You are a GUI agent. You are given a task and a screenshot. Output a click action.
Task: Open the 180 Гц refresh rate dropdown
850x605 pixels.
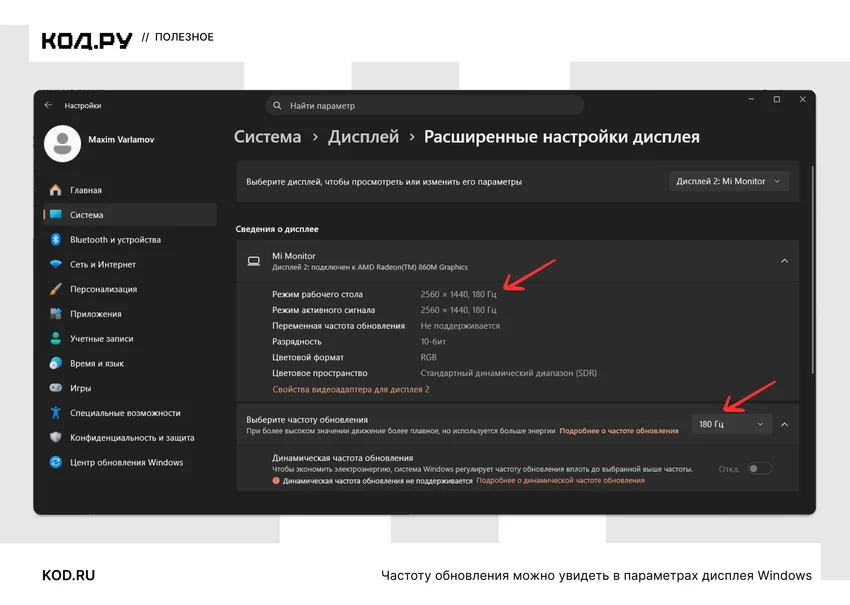731,424
